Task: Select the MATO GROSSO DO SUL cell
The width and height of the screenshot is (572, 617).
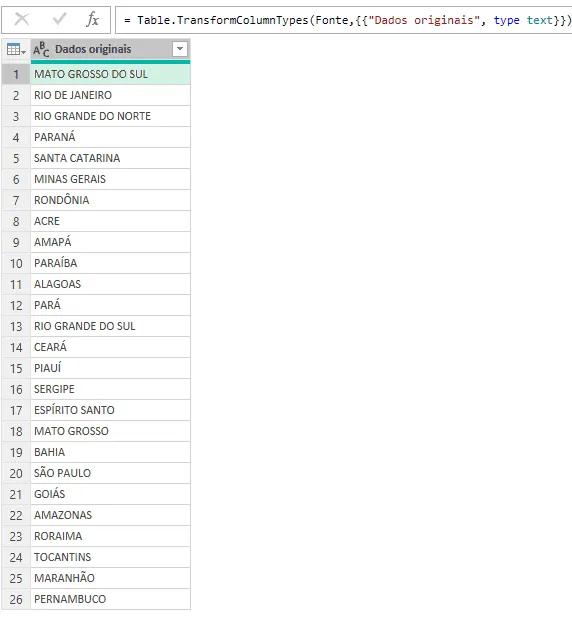Action: (x=111, y=74)
